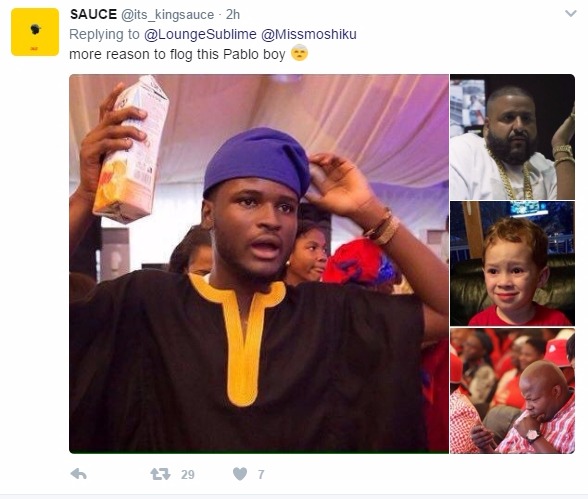View the 7 likes count

[x=261, y=475]
